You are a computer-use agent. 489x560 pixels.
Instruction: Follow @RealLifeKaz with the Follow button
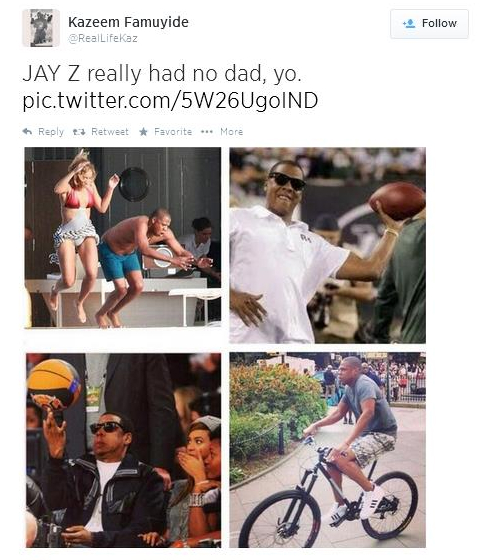pos(429,24)
